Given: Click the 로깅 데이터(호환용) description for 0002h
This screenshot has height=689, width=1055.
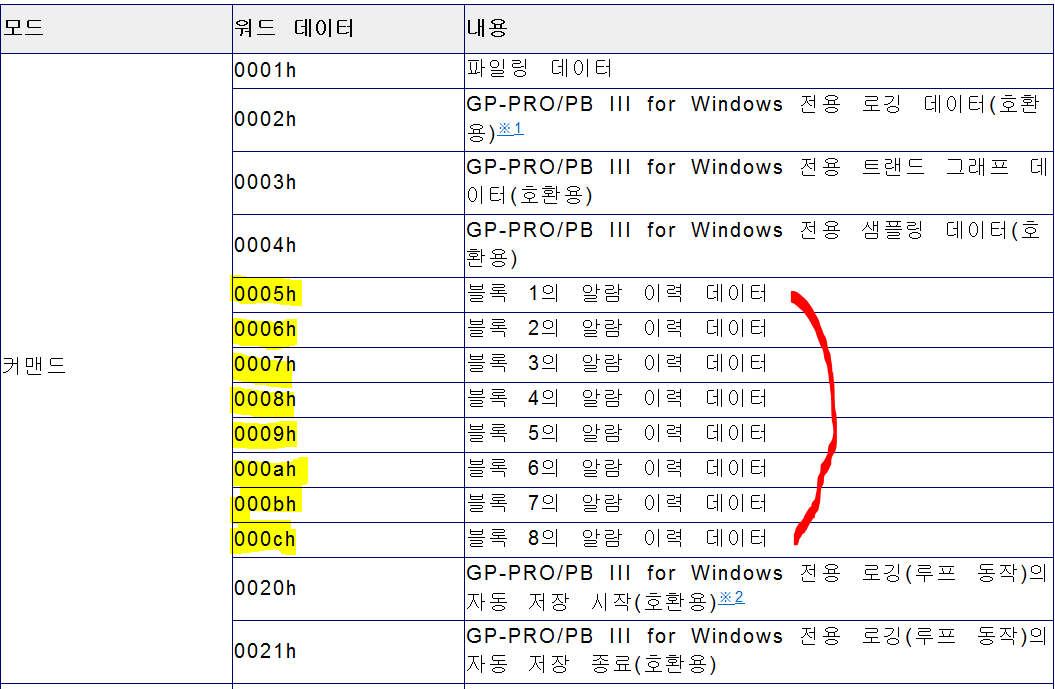Looking at the screenshot, I should pos(754,118).
